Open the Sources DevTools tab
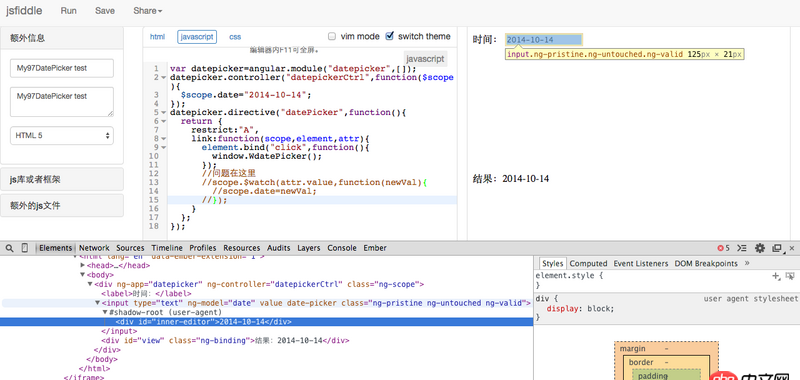This screenshot has height=380, width=800. [x=130, y=248]
